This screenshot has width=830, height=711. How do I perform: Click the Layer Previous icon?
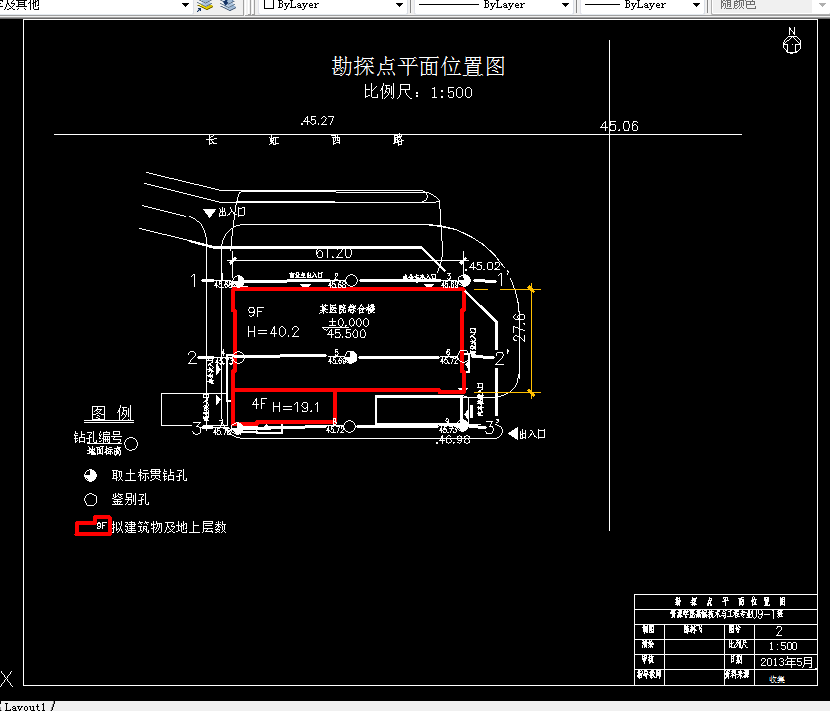[x=228, y=5]
